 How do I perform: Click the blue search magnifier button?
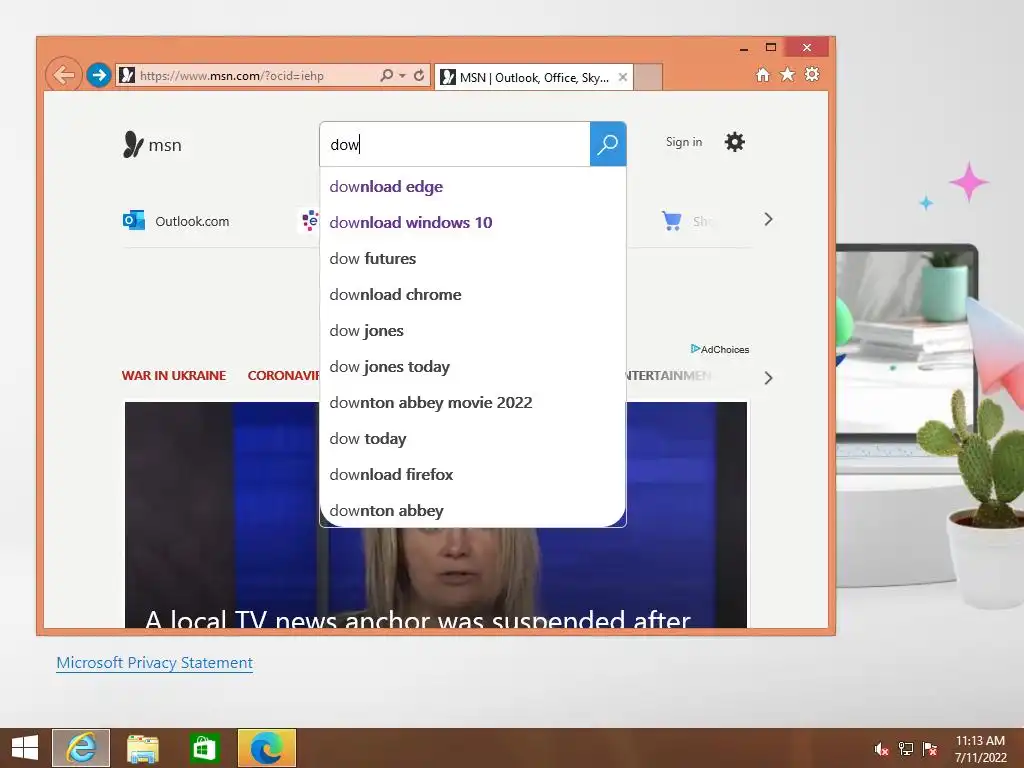tap(608, 144)
